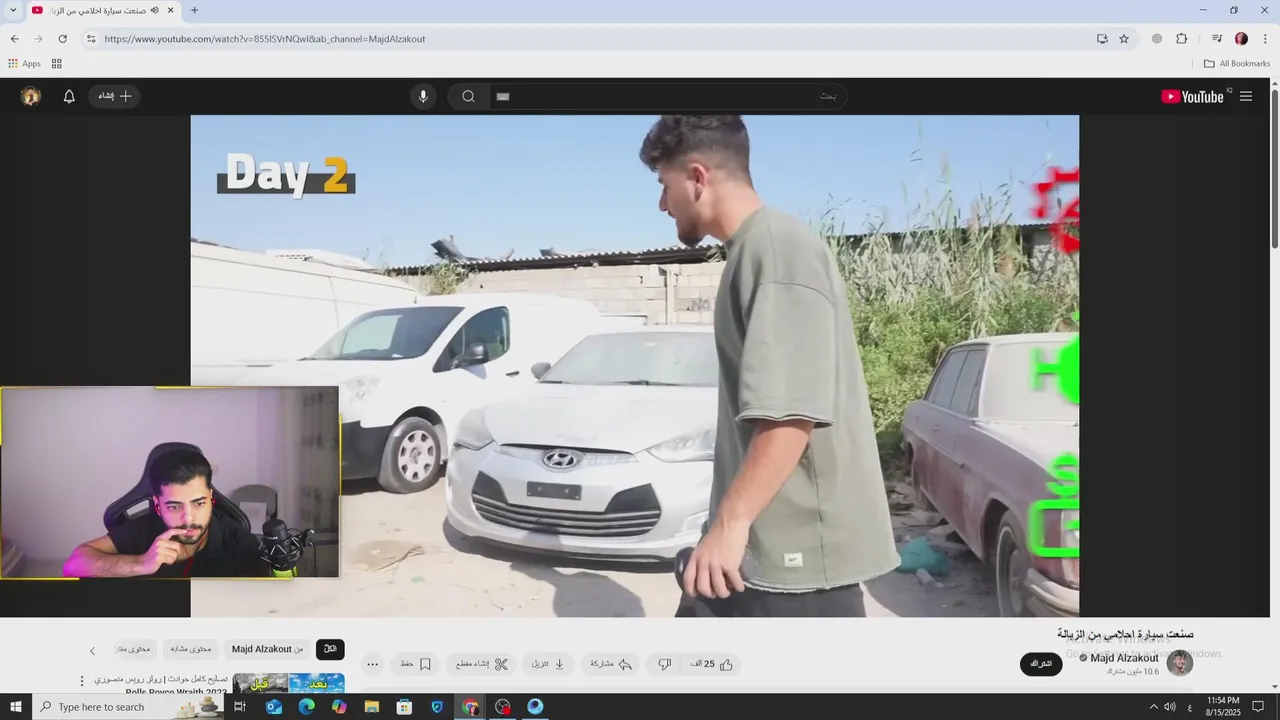Select the YouTube URL in address bar
1280x720 pixels.
265,39
